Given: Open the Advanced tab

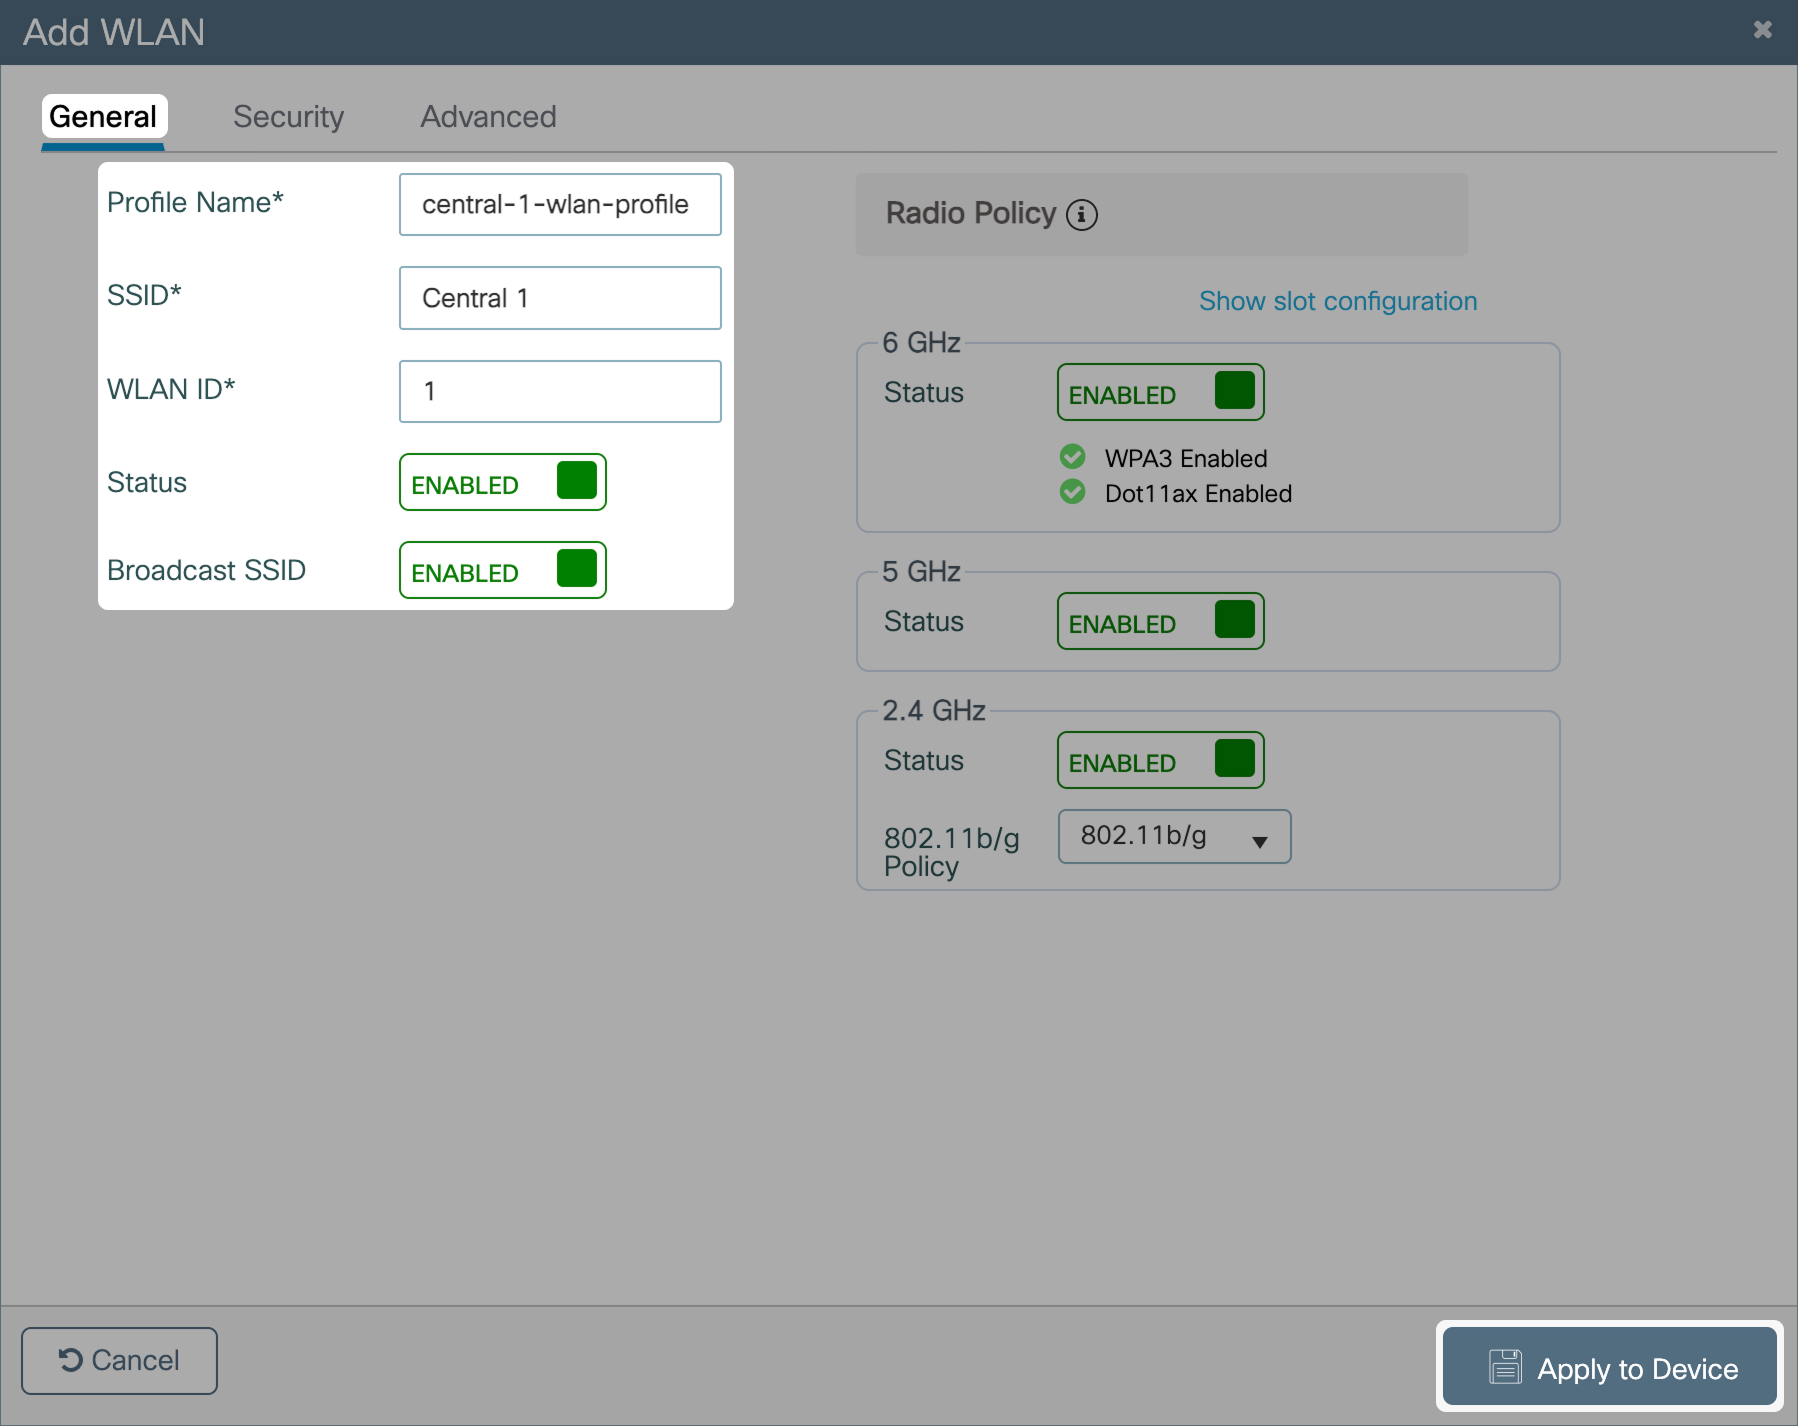Looking at the screenshot, I should tap(488, 117).
